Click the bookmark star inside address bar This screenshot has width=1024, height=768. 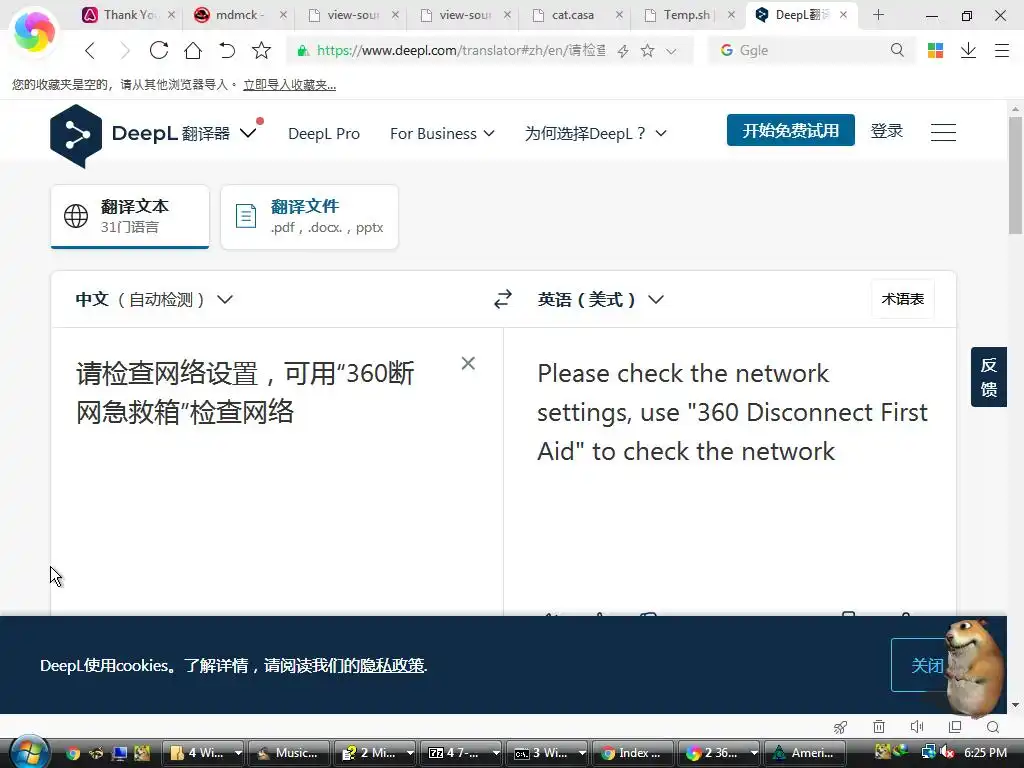pos(647,50)
